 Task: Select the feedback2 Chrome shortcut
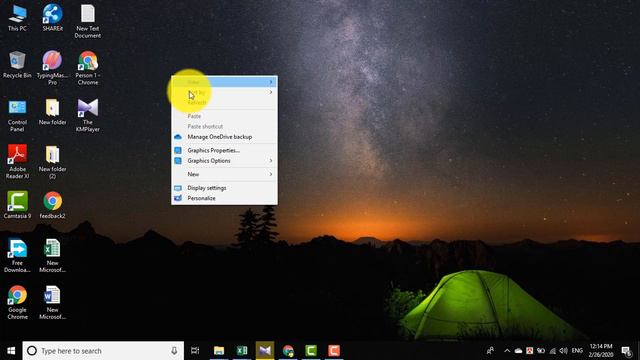tap(52, 205)
